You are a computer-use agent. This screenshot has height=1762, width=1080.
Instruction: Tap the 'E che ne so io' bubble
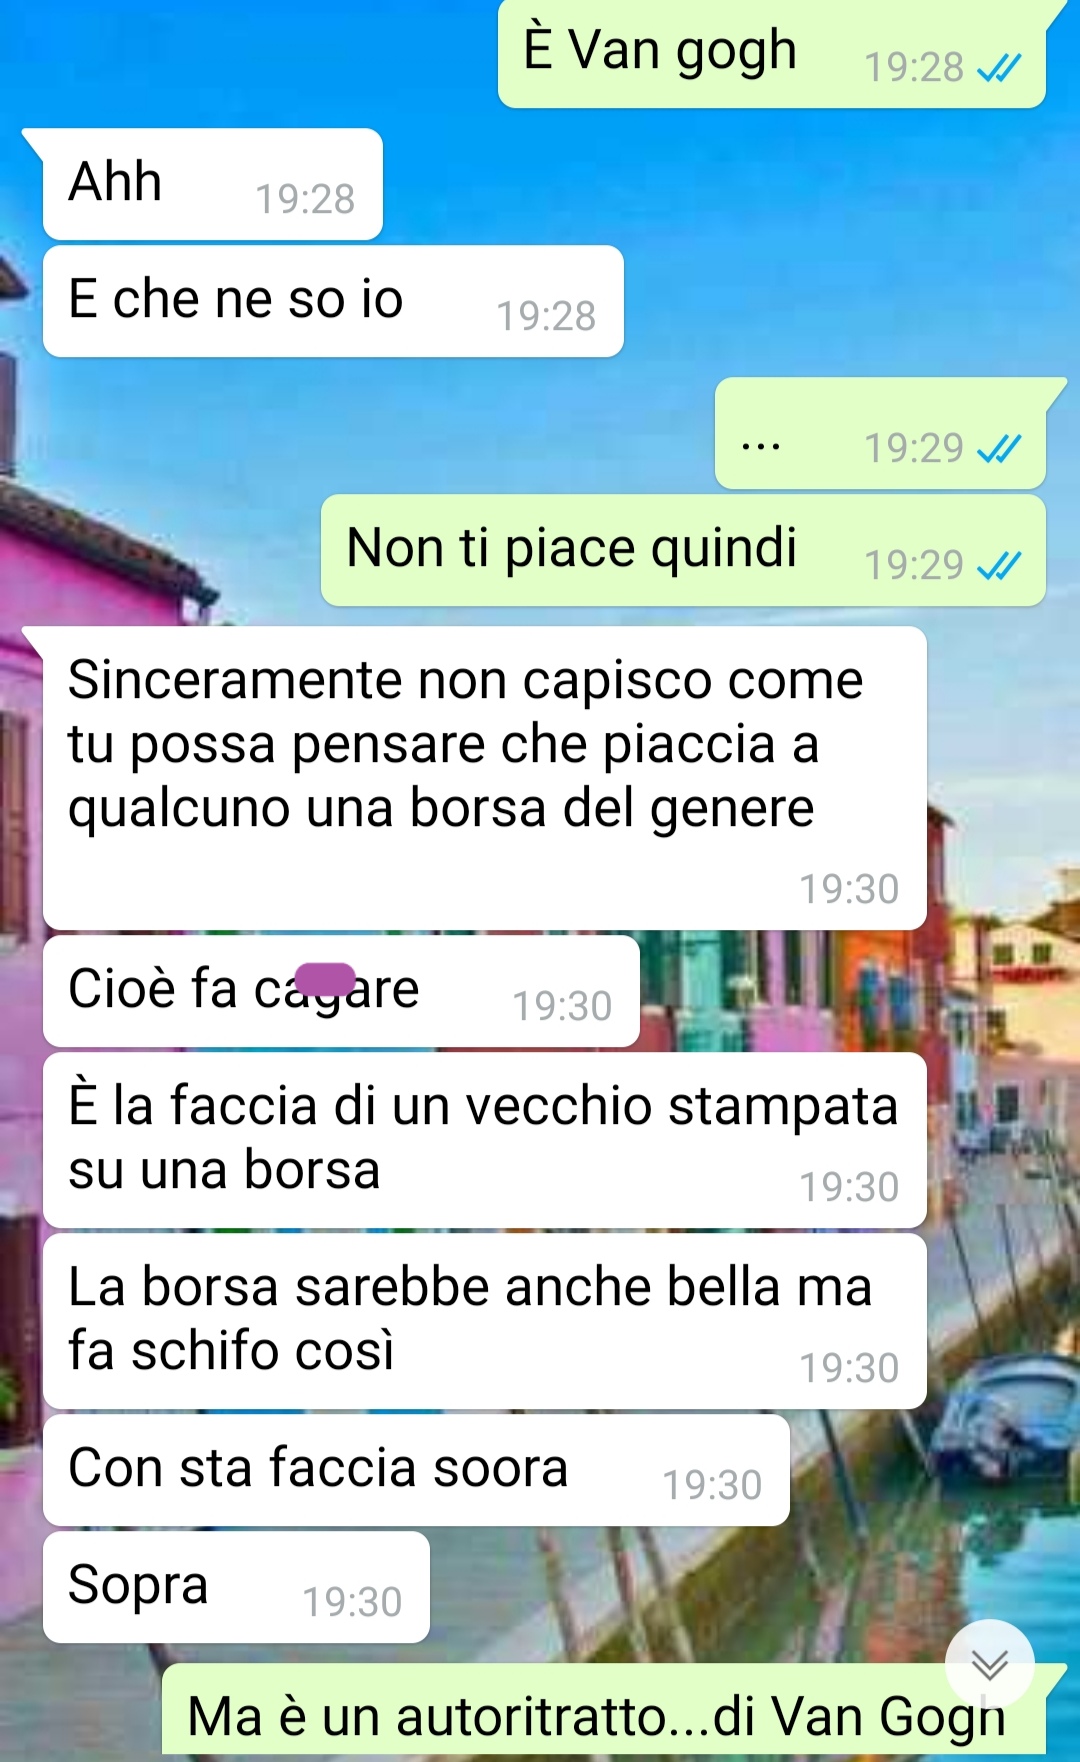point(333,301)
